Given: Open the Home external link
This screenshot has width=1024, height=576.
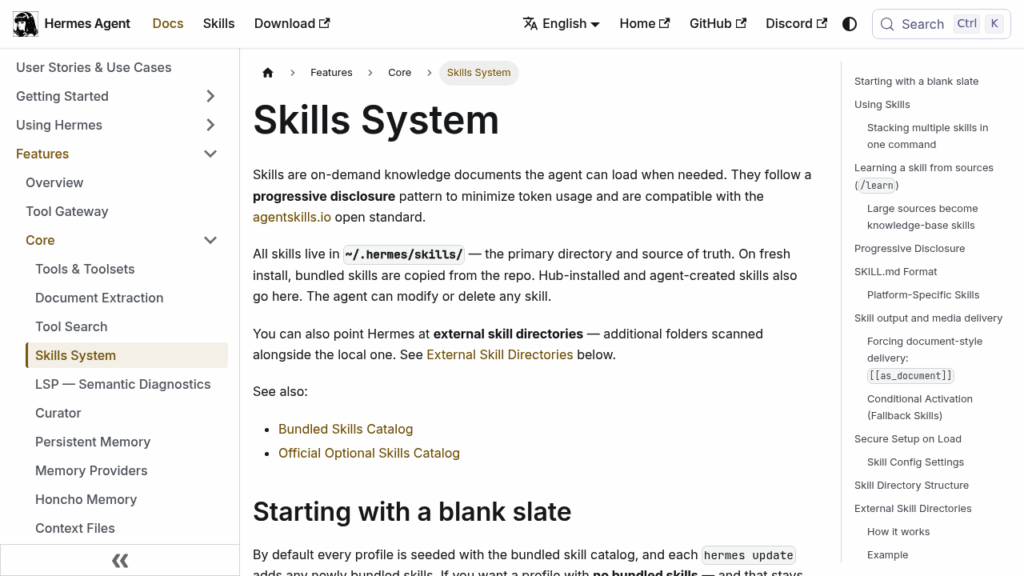Looking at the screenshot, I should [645, 24].
